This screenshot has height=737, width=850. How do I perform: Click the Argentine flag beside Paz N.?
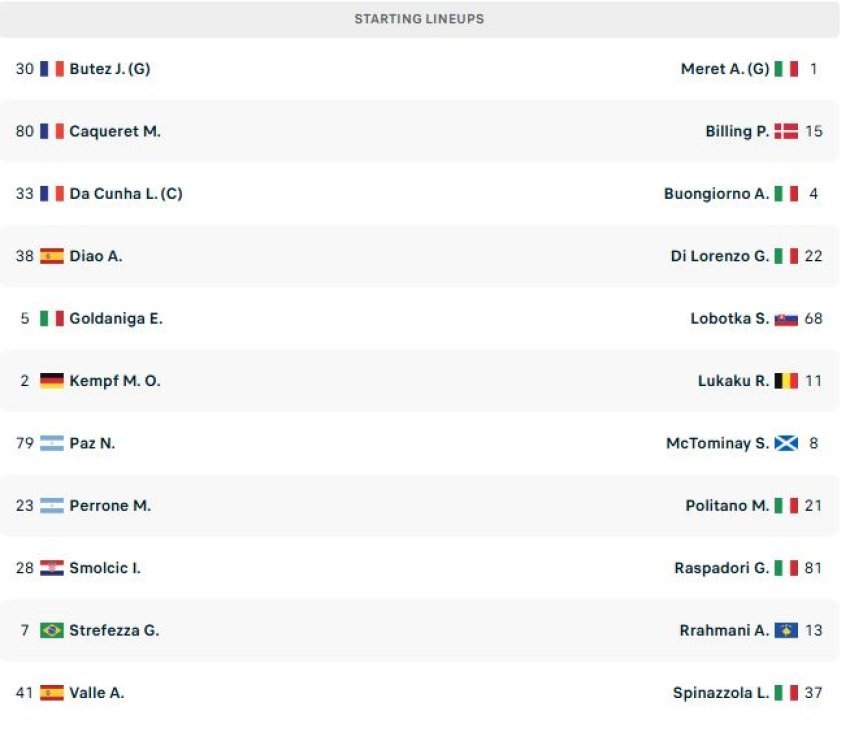tap(51, 443)
